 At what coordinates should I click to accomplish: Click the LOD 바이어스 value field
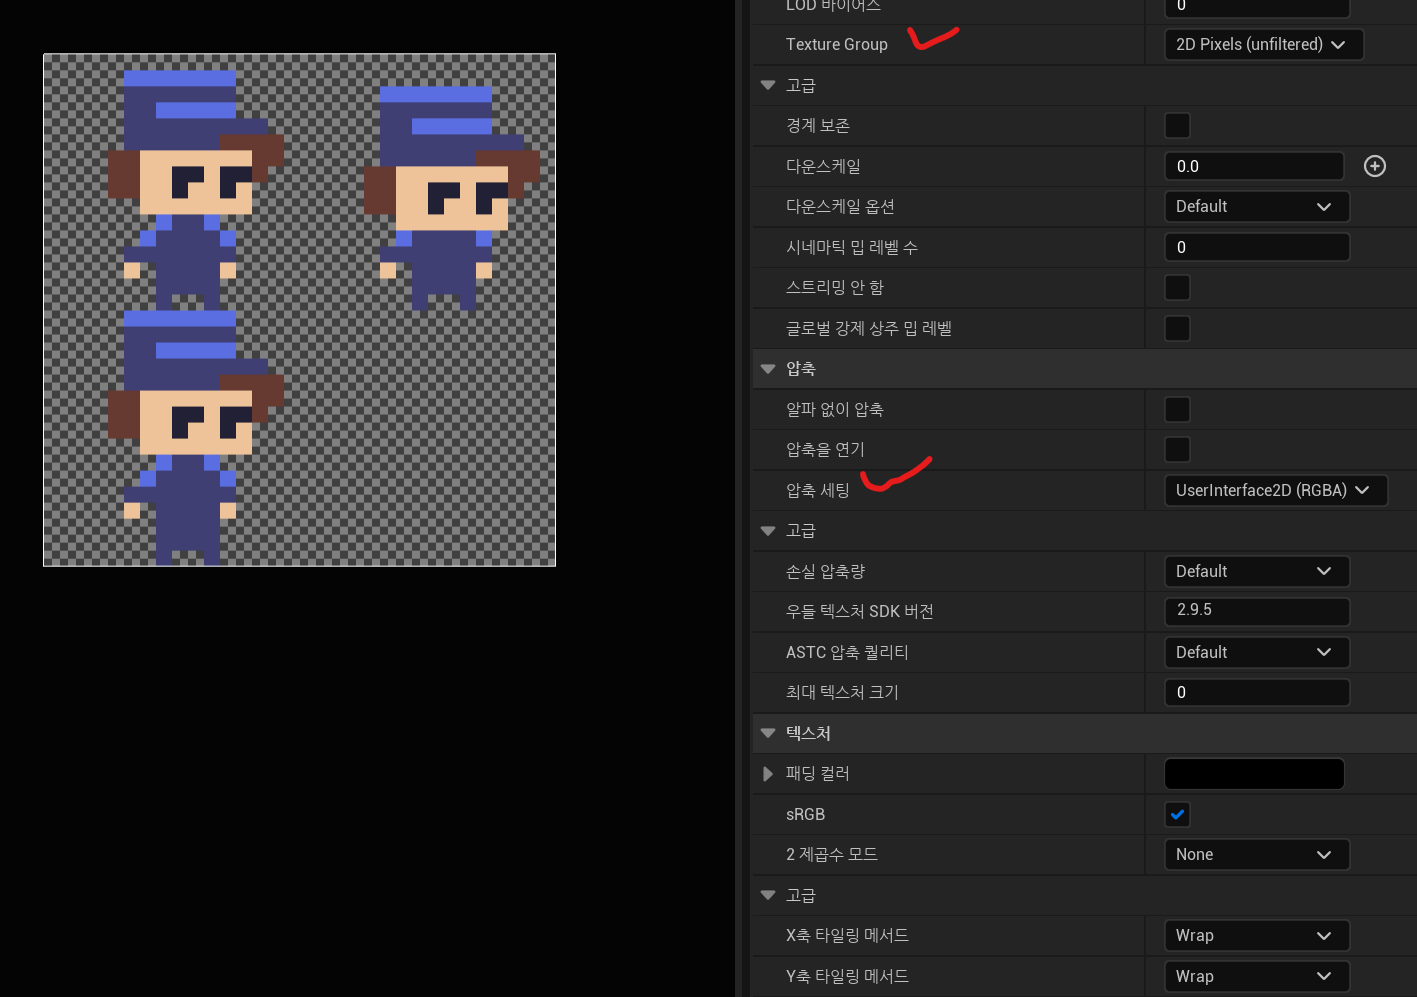click(1257, 6)
